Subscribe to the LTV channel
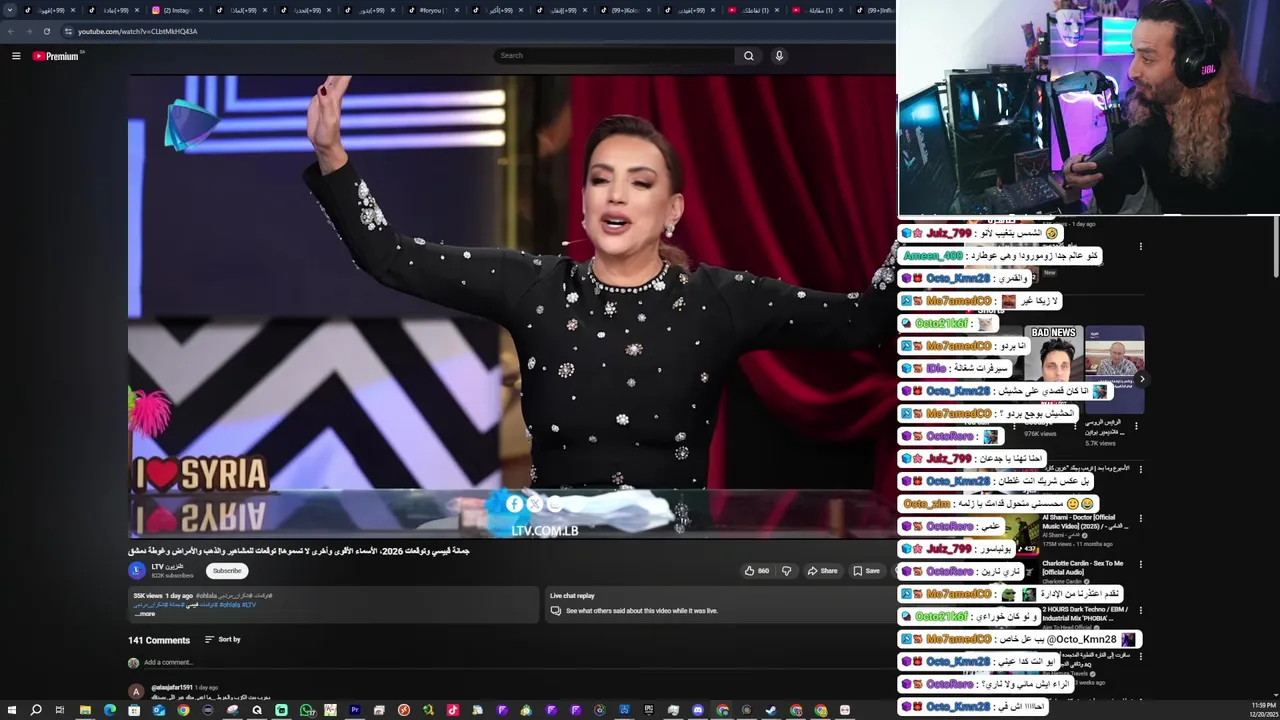Viewport: 1280px width, 720px height. tap(227, 571)
